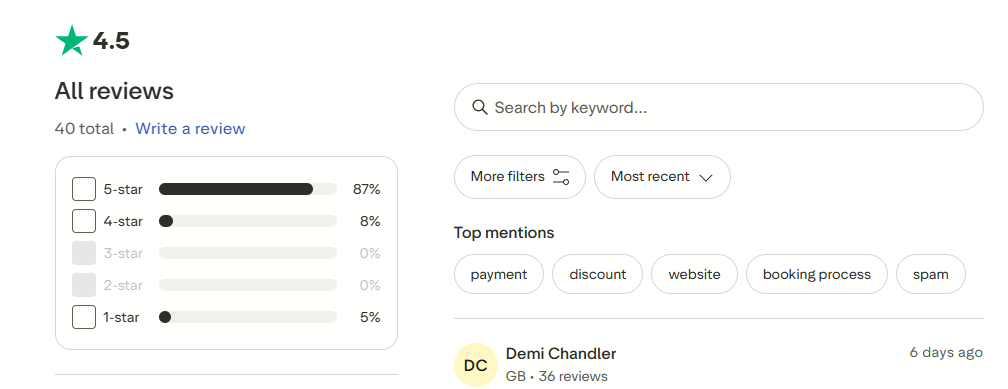Choose the spam mention tag
Viewport: 1008px width, 389px height.
(931, 274)
